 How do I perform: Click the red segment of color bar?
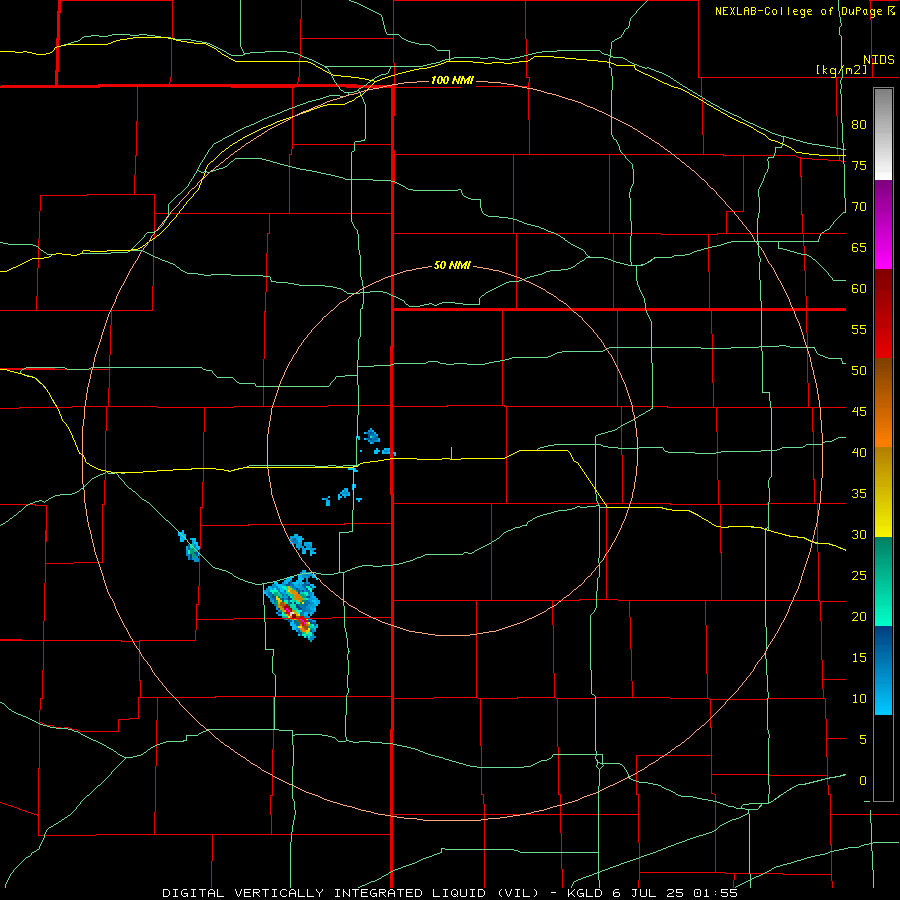pos(883,314)
